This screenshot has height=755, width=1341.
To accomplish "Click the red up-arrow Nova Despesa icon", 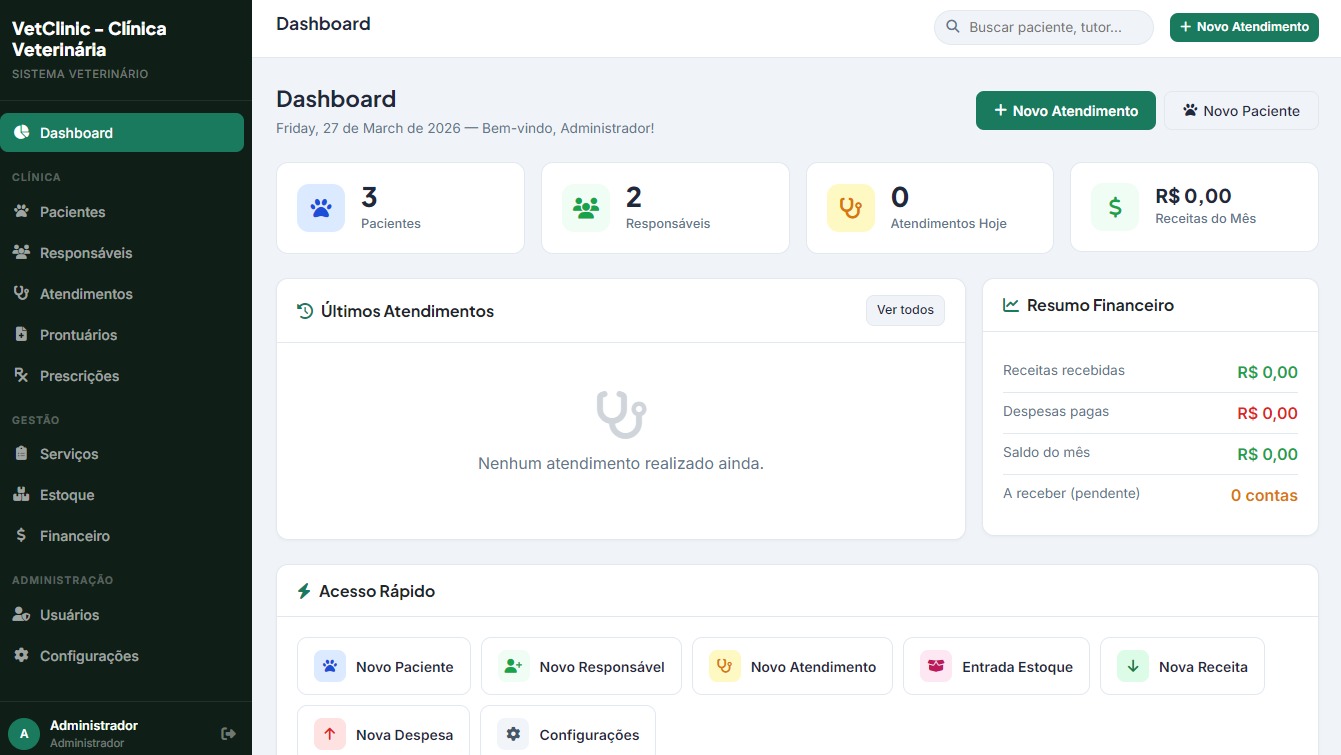I will coord(330,735).
